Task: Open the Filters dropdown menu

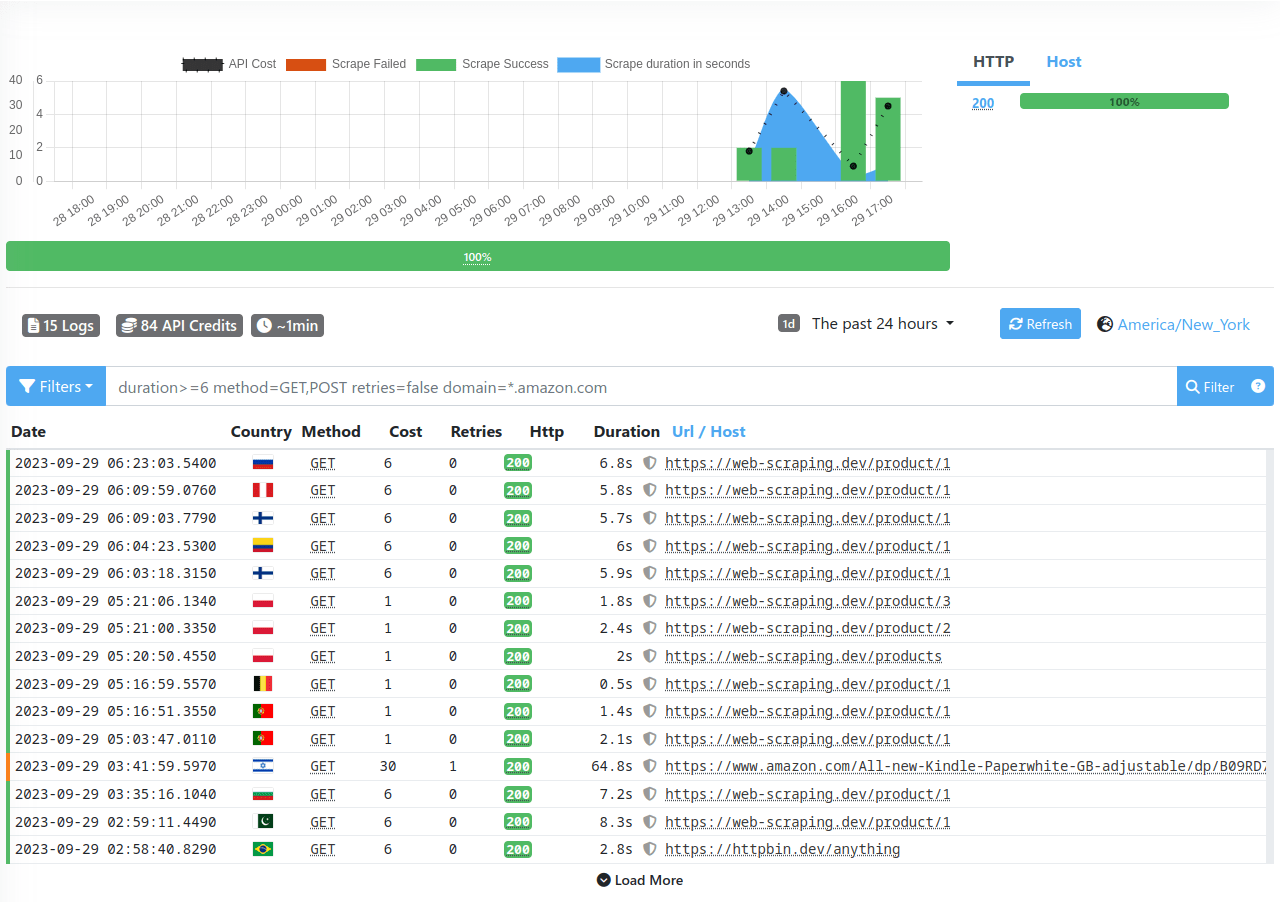Action: pyautogui.click(x=55, y=386)
